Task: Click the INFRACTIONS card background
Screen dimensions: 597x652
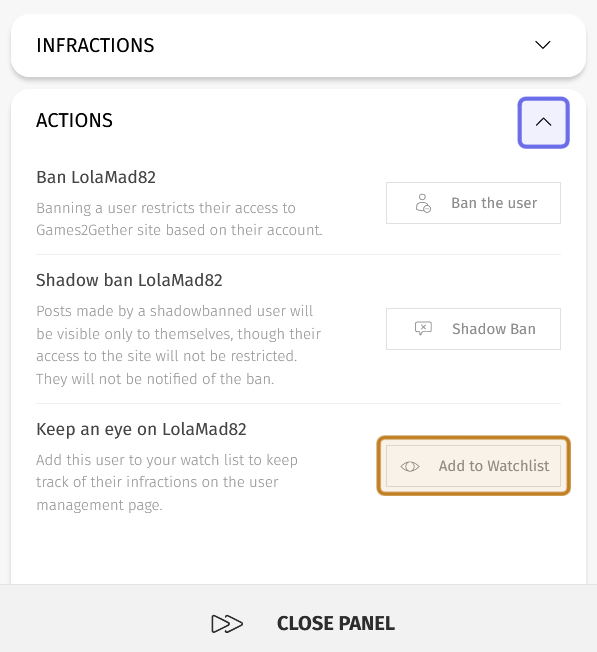Action: 298,45
